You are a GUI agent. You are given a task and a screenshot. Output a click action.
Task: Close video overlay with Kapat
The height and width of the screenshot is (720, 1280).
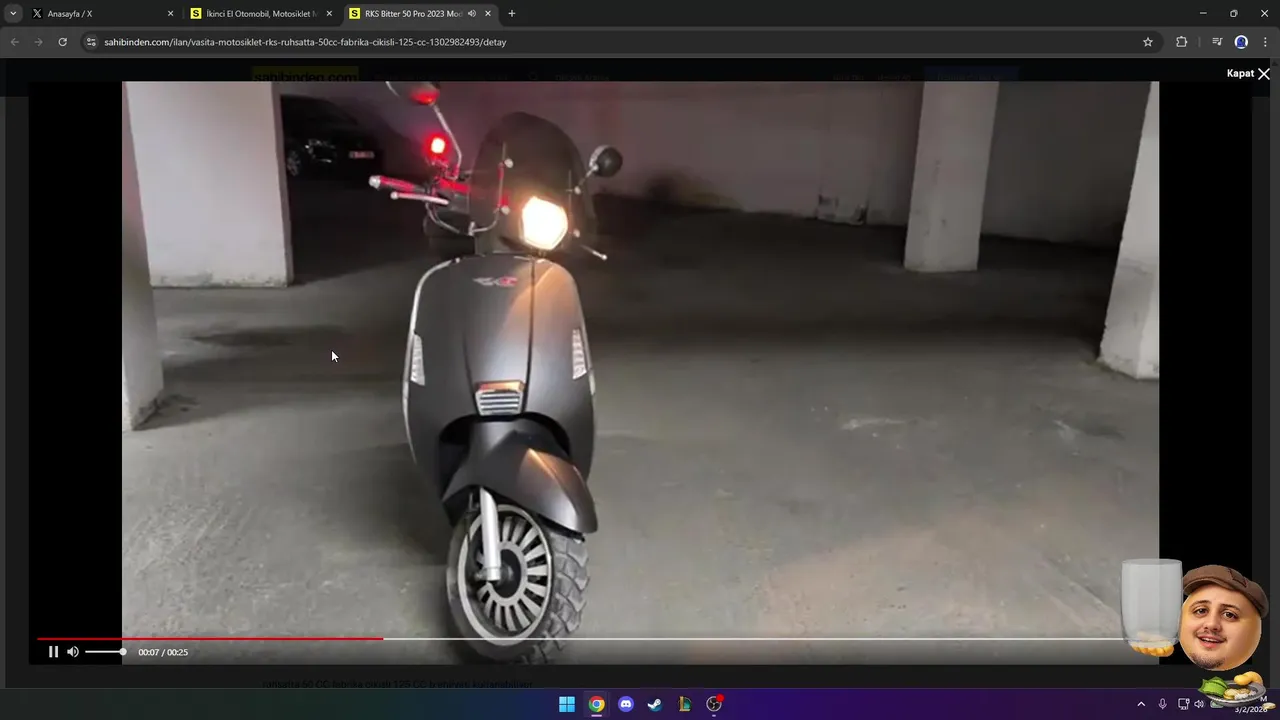1248,74
